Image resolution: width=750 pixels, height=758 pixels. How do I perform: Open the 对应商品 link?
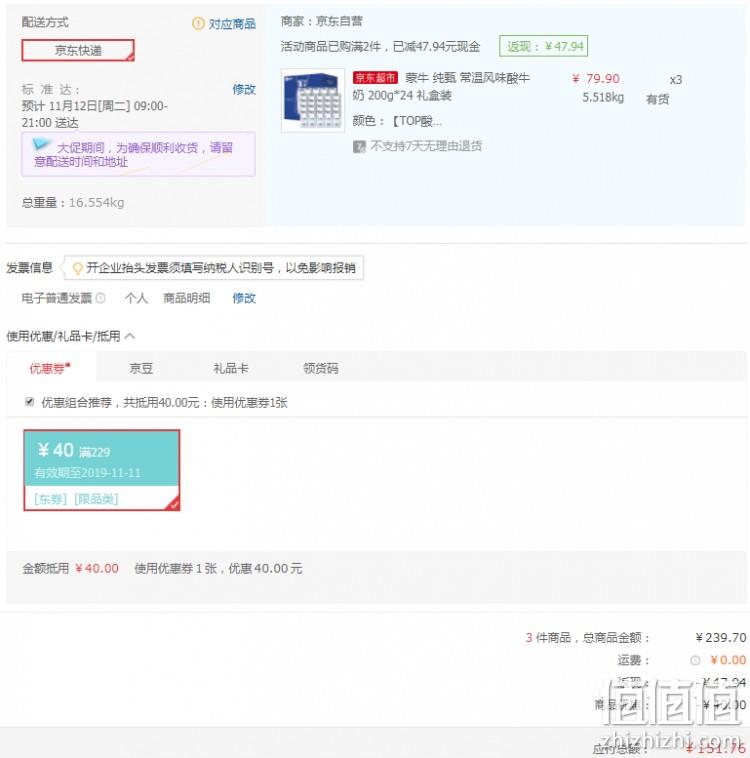tap(232, 24)
